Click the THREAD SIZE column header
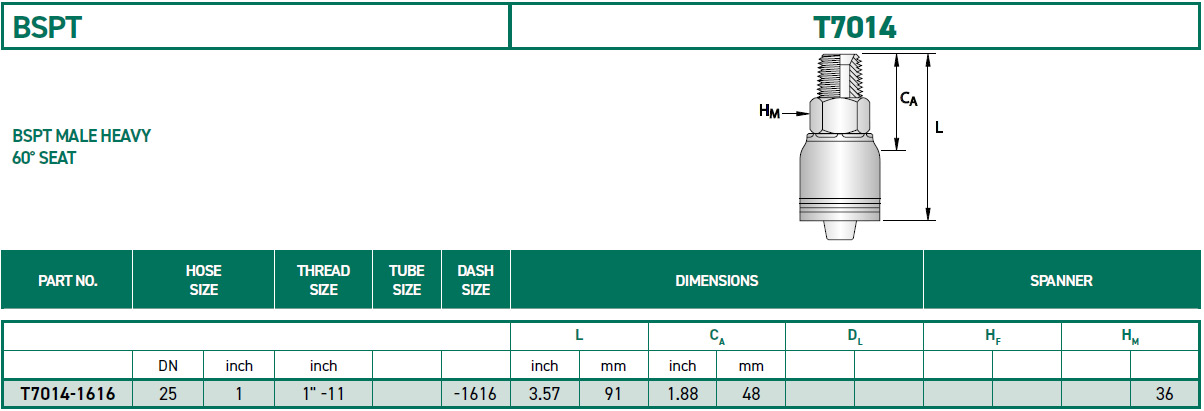This screenshot has height=411, width=1204. [323, 281]
